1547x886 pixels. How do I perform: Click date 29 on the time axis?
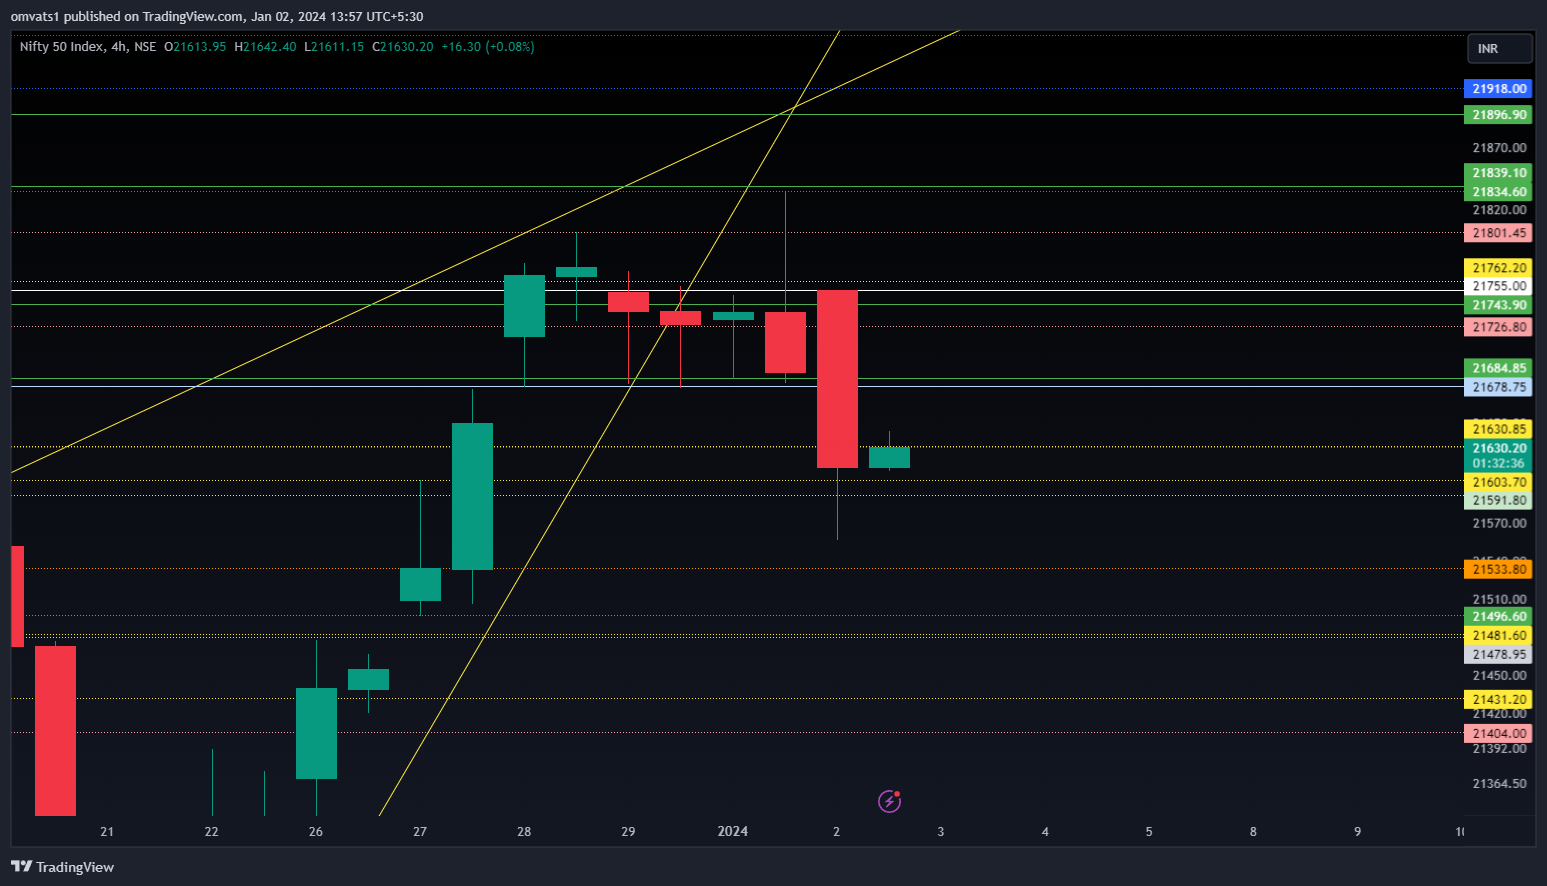628,832
